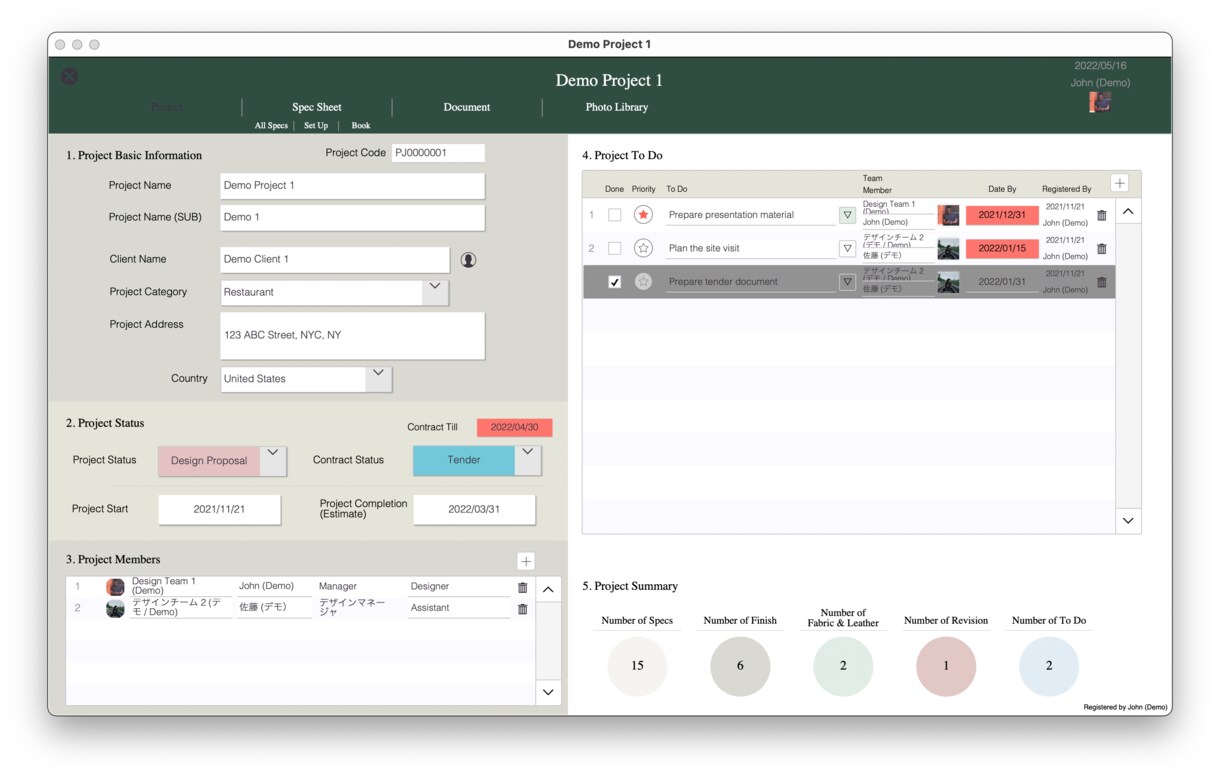The height and width of the screenshot is (779, 1220).
Task: Open team member dropdown for Prepare presentation material
Action: coord(847,215)
